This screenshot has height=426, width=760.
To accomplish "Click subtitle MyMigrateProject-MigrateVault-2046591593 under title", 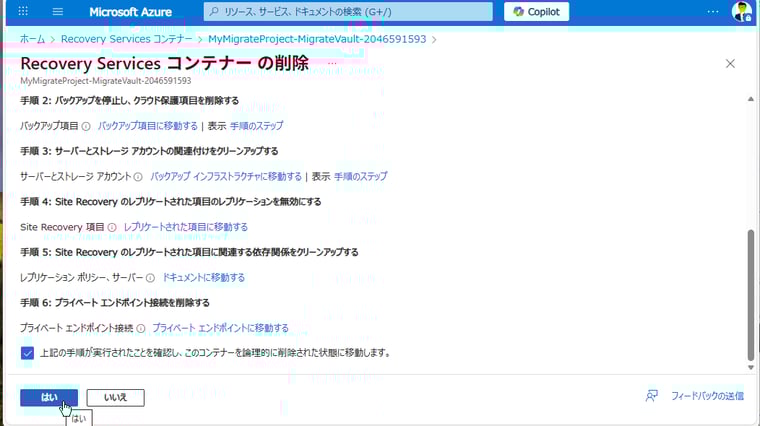I will (x=106, y=81).
